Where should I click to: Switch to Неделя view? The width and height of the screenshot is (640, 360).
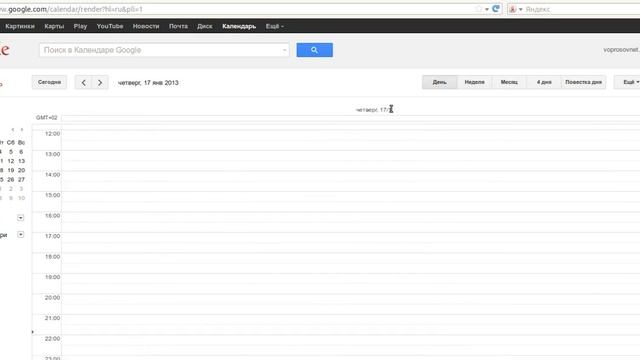(x=474, y=82)
